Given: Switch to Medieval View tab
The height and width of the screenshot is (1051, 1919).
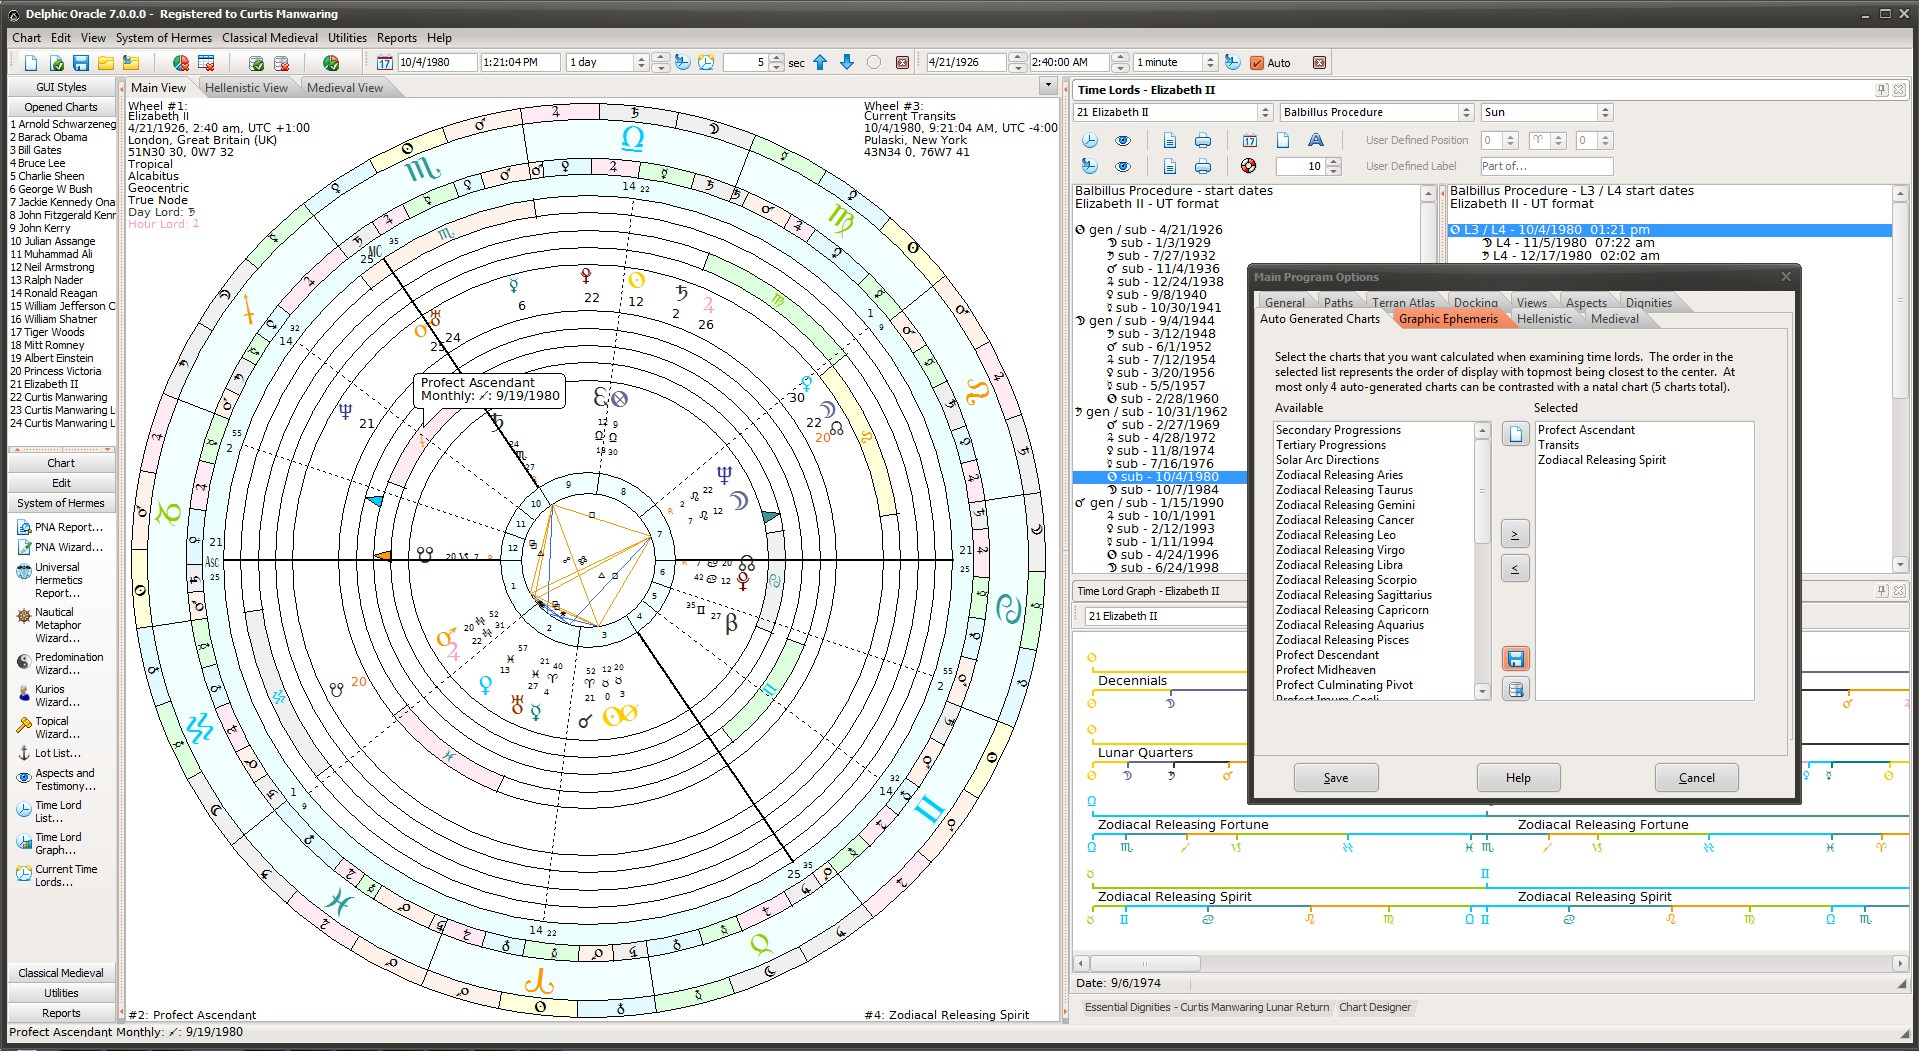Looking at the screenshot, I should tap(345, 88).
